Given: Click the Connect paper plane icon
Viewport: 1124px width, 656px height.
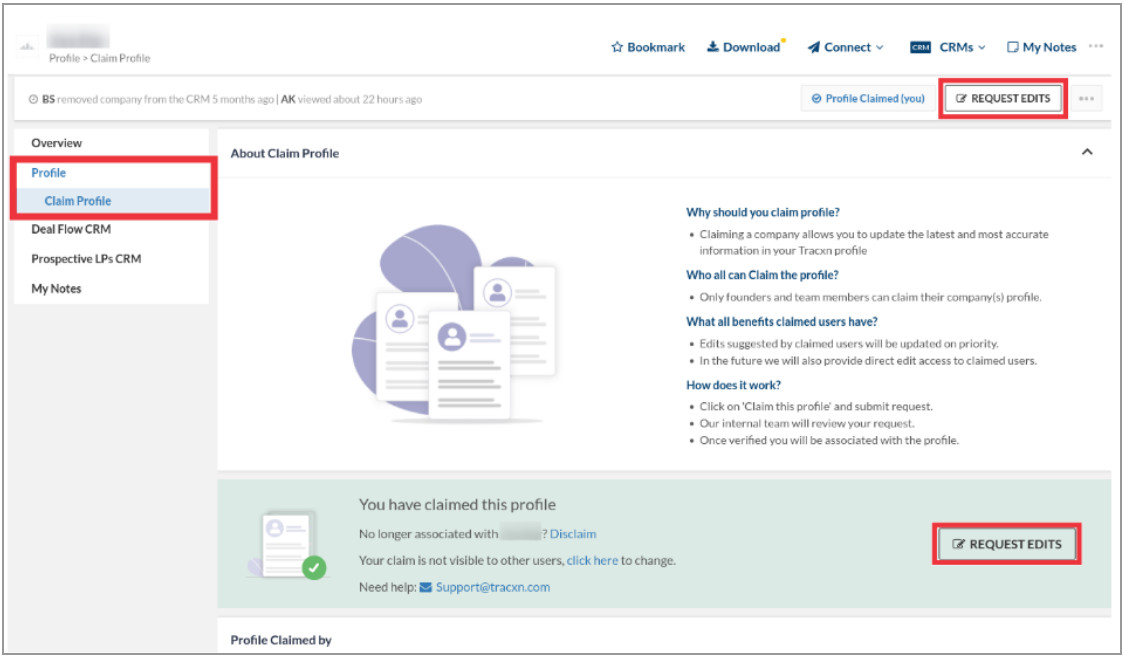Looking at the screenshot, I should point(814,47).
